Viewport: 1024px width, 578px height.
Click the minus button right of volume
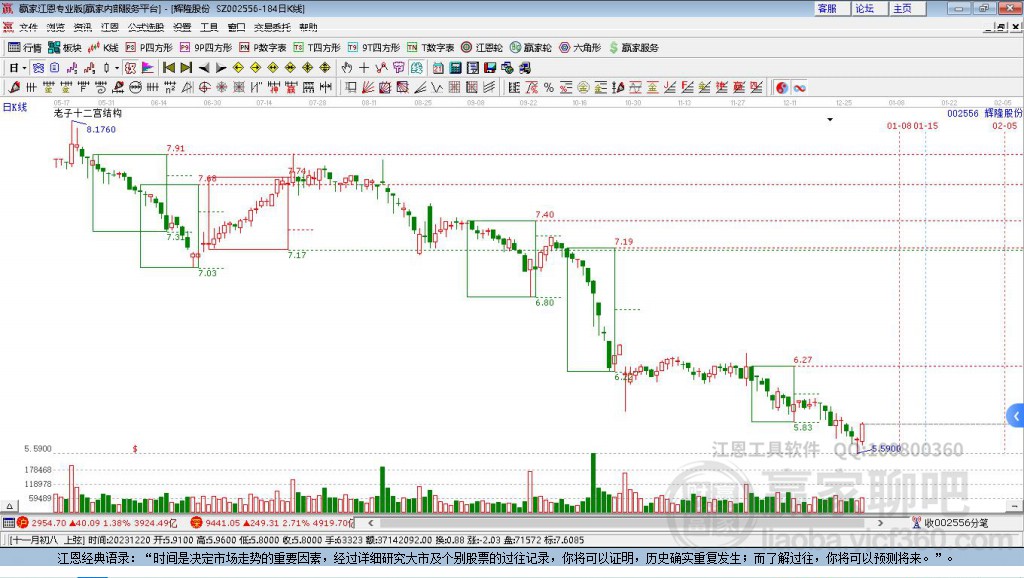[x=1014, y=506]
